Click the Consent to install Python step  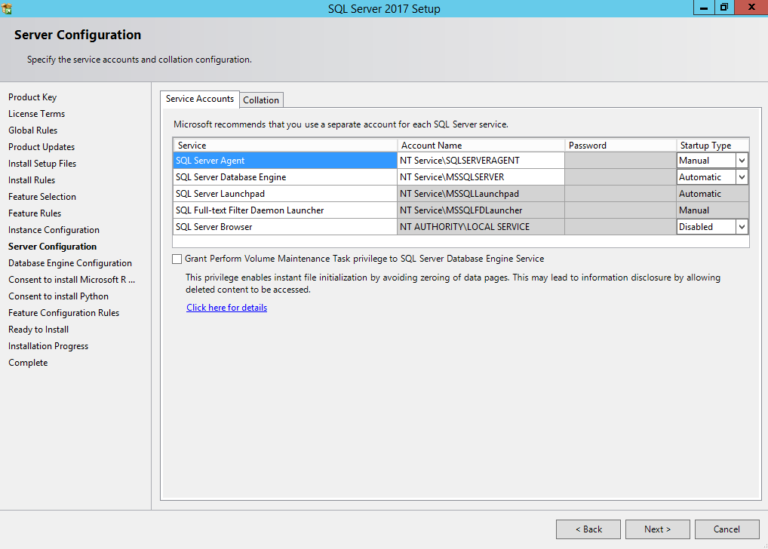pyautogui.click(x=58, y=296)
